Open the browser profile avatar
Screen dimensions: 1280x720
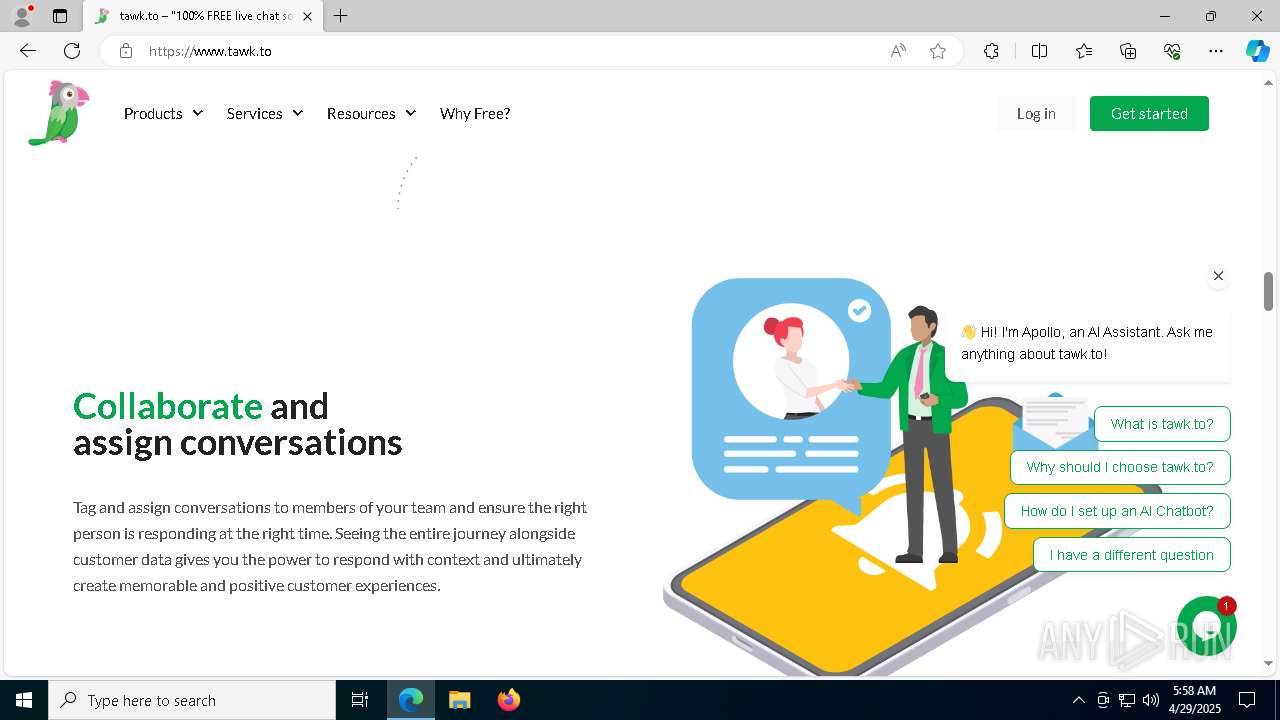[22, 16]
